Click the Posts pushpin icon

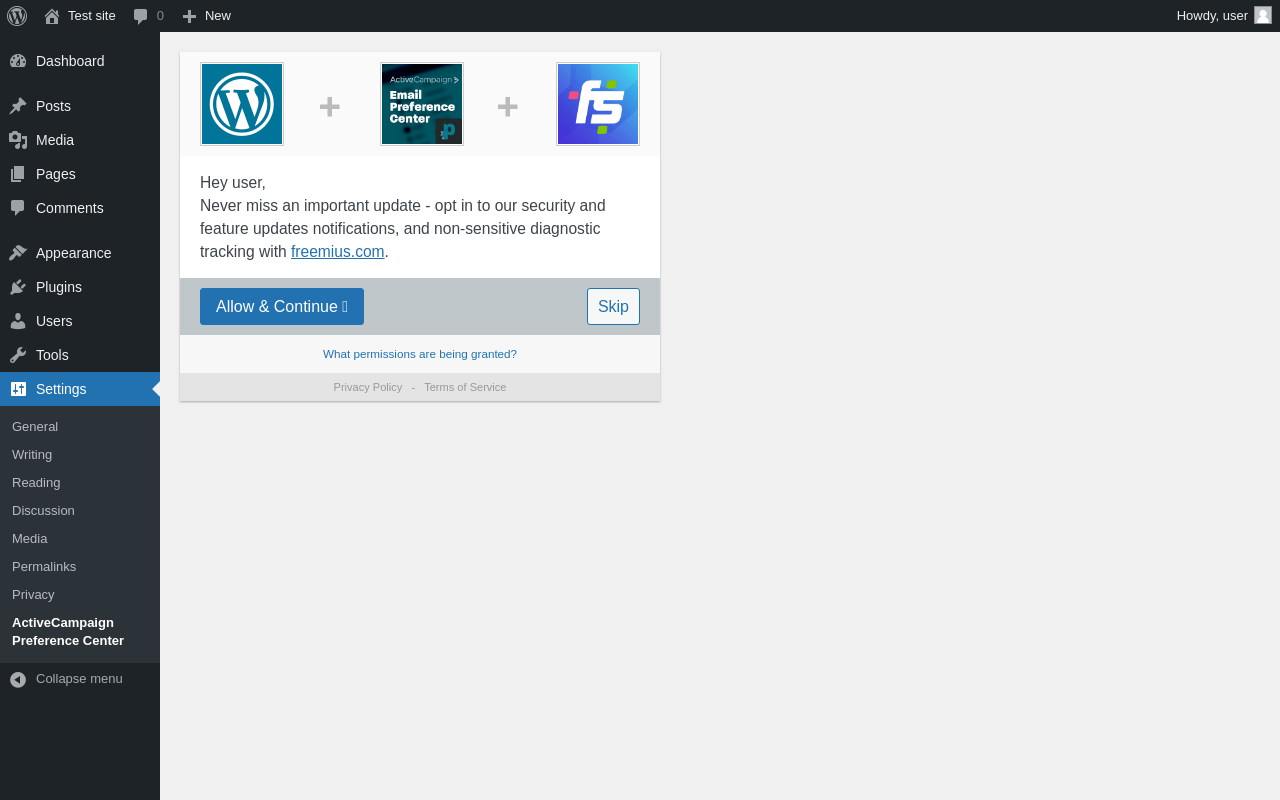point(18,106)
